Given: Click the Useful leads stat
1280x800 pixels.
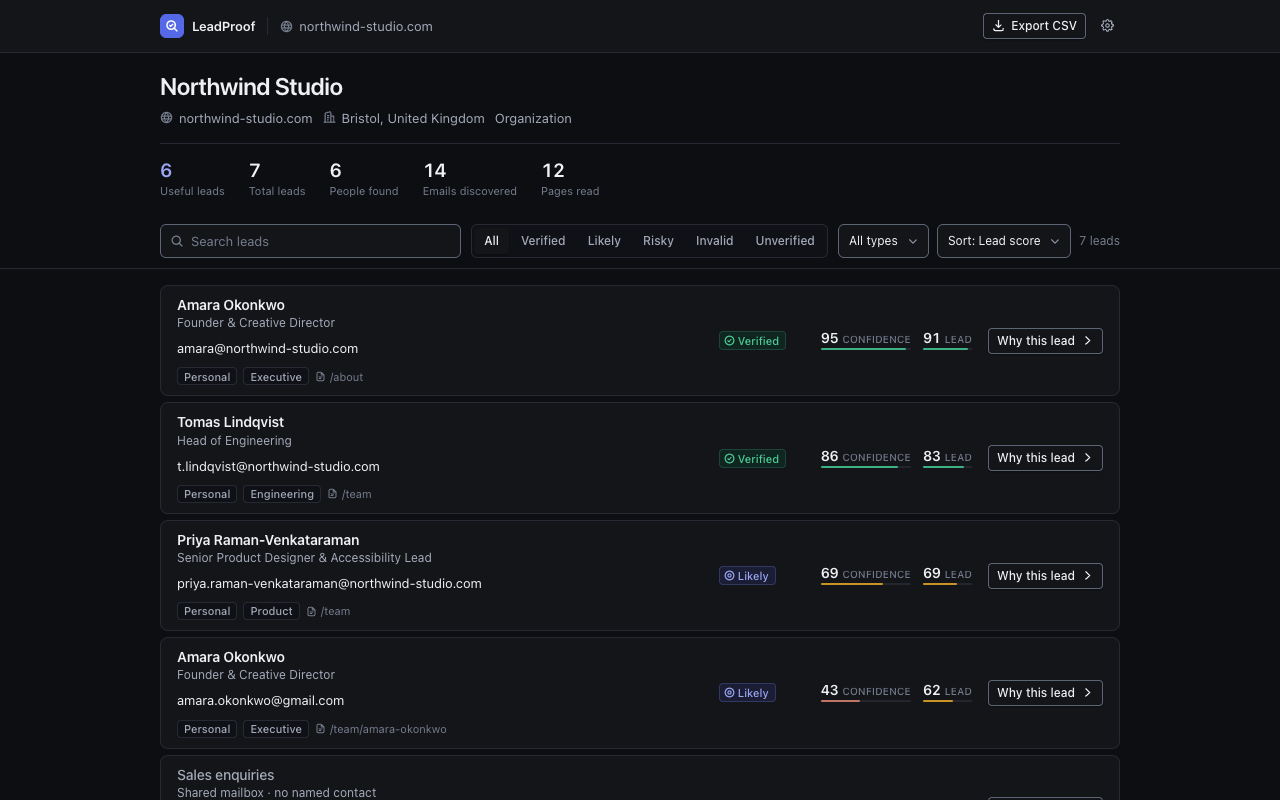Looking at the screenshot, I should tap(192, 179).
